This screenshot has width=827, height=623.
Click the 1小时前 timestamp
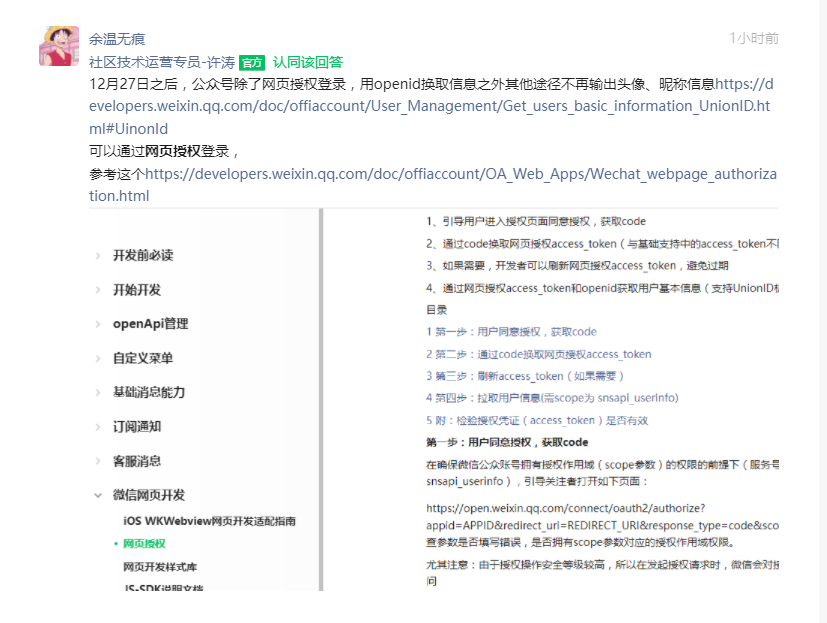[754, 38]
